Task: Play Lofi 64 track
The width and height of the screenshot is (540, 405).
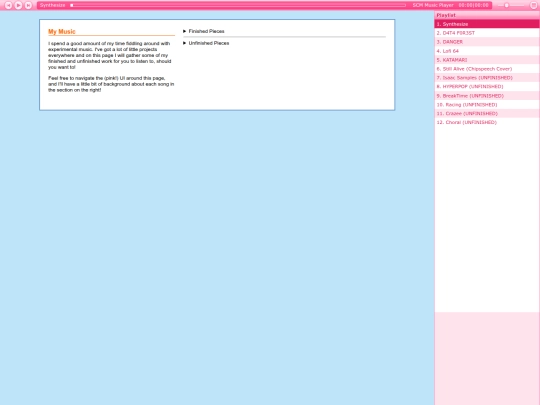Action: [487, 51]
